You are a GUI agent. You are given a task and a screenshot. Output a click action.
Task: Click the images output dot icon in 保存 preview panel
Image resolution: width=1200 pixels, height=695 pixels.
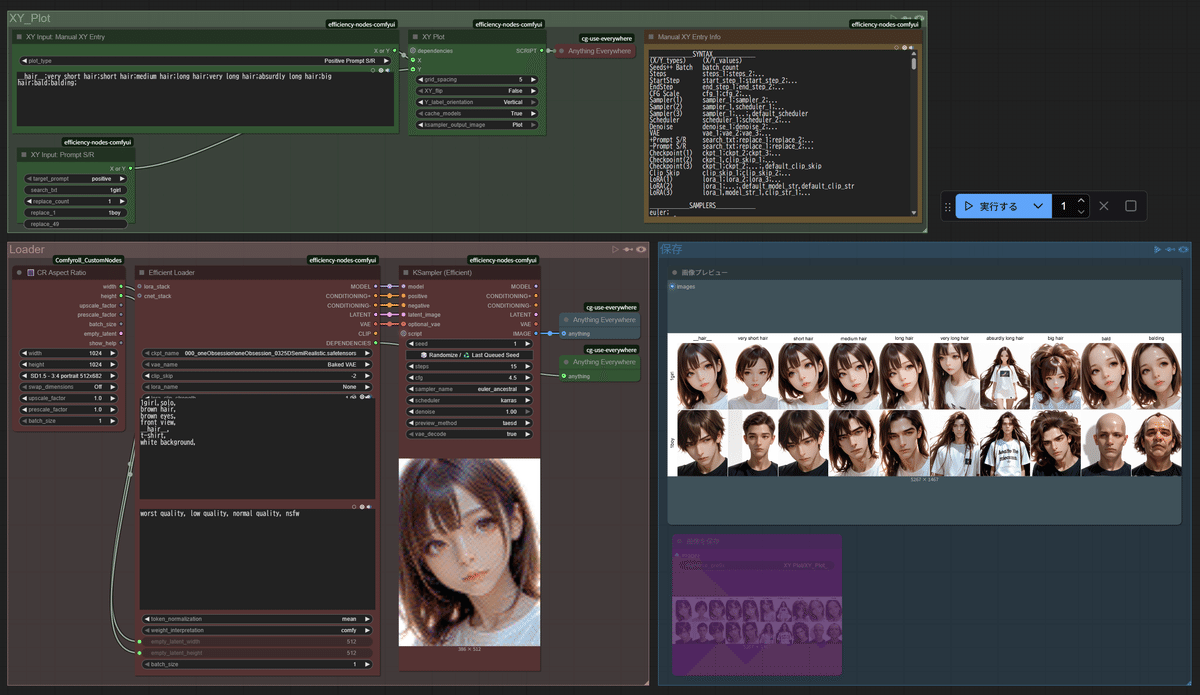[x=671, y=286]
